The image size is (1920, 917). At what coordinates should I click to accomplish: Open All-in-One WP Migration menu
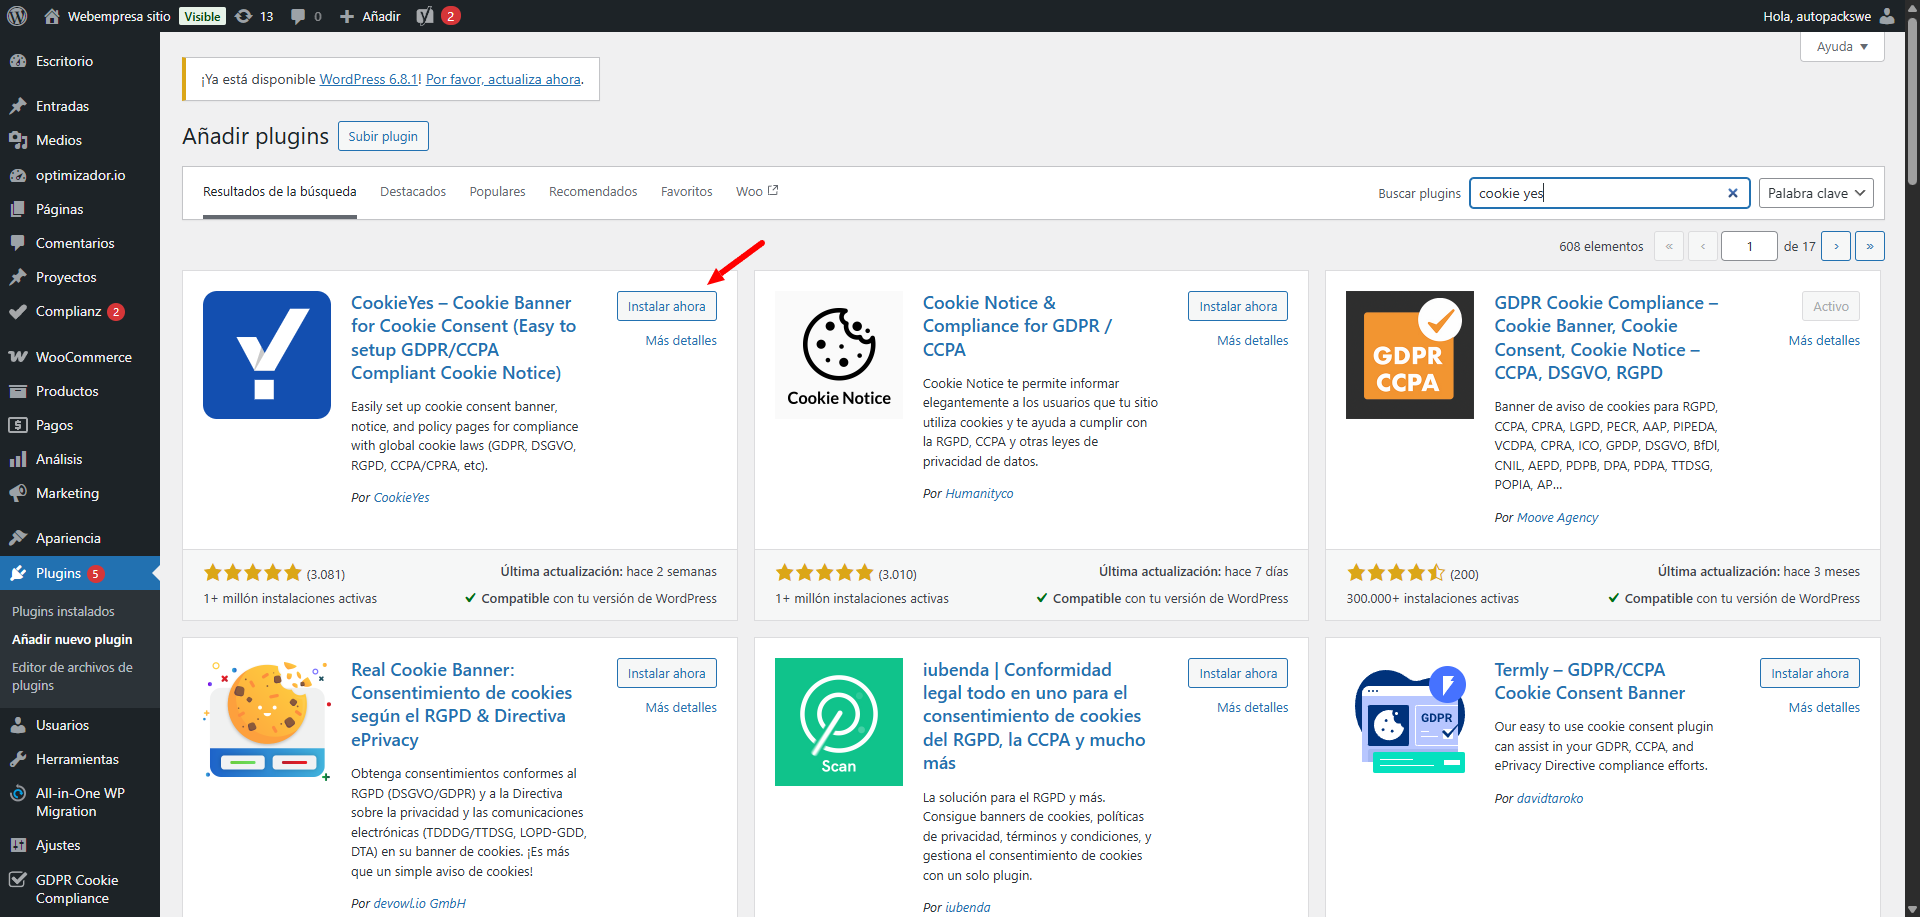pyautogui.click(x=80, y=802)
